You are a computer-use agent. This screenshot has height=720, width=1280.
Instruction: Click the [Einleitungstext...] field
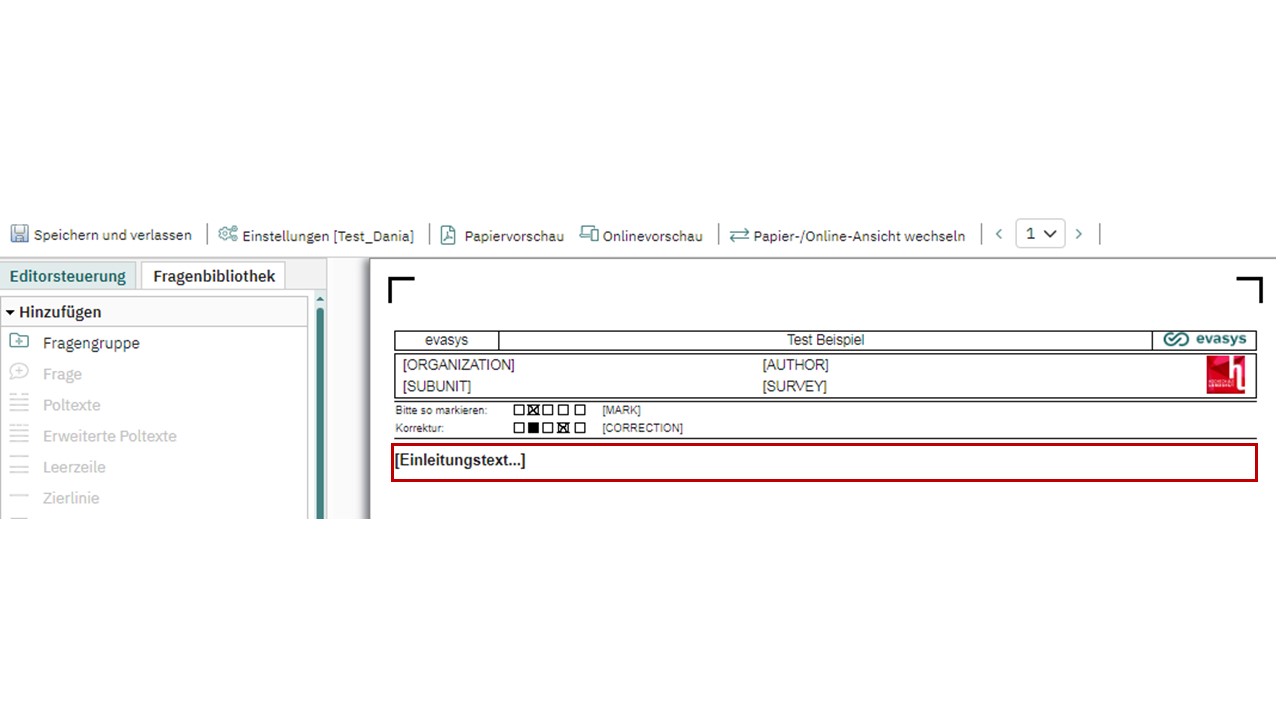824,462
